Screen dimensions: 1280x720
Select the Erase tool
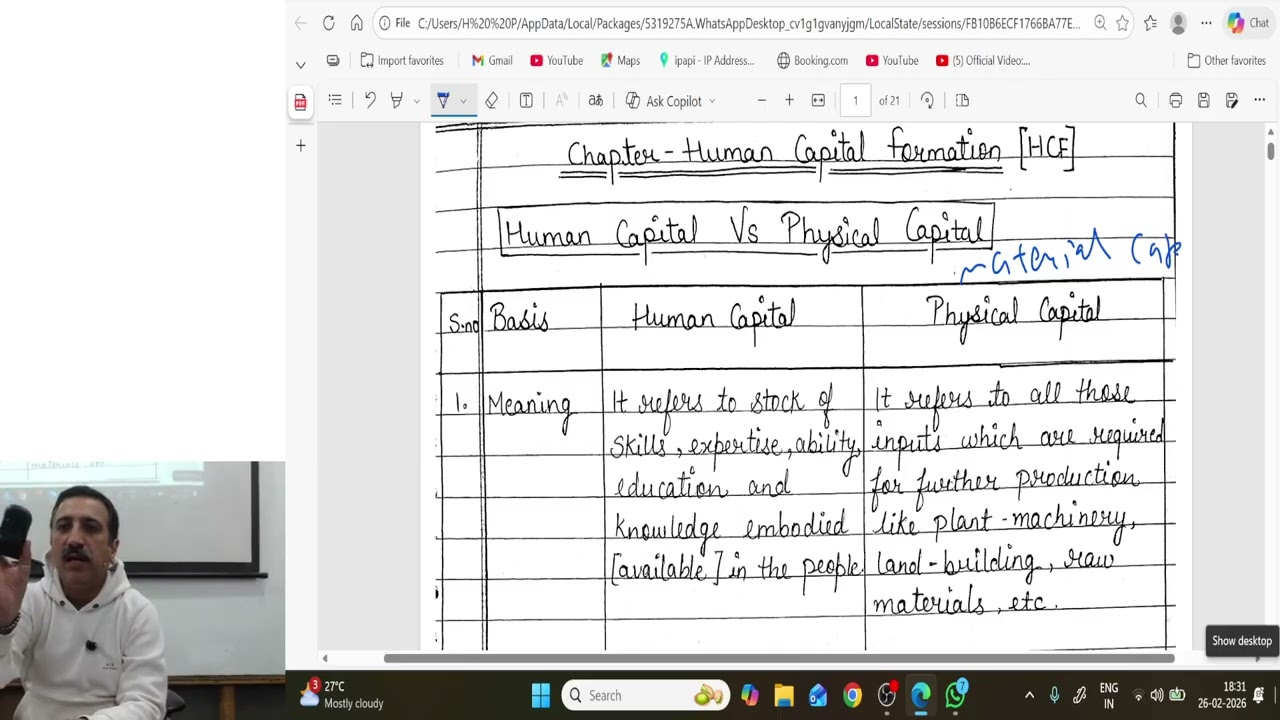tap(491, 100)
